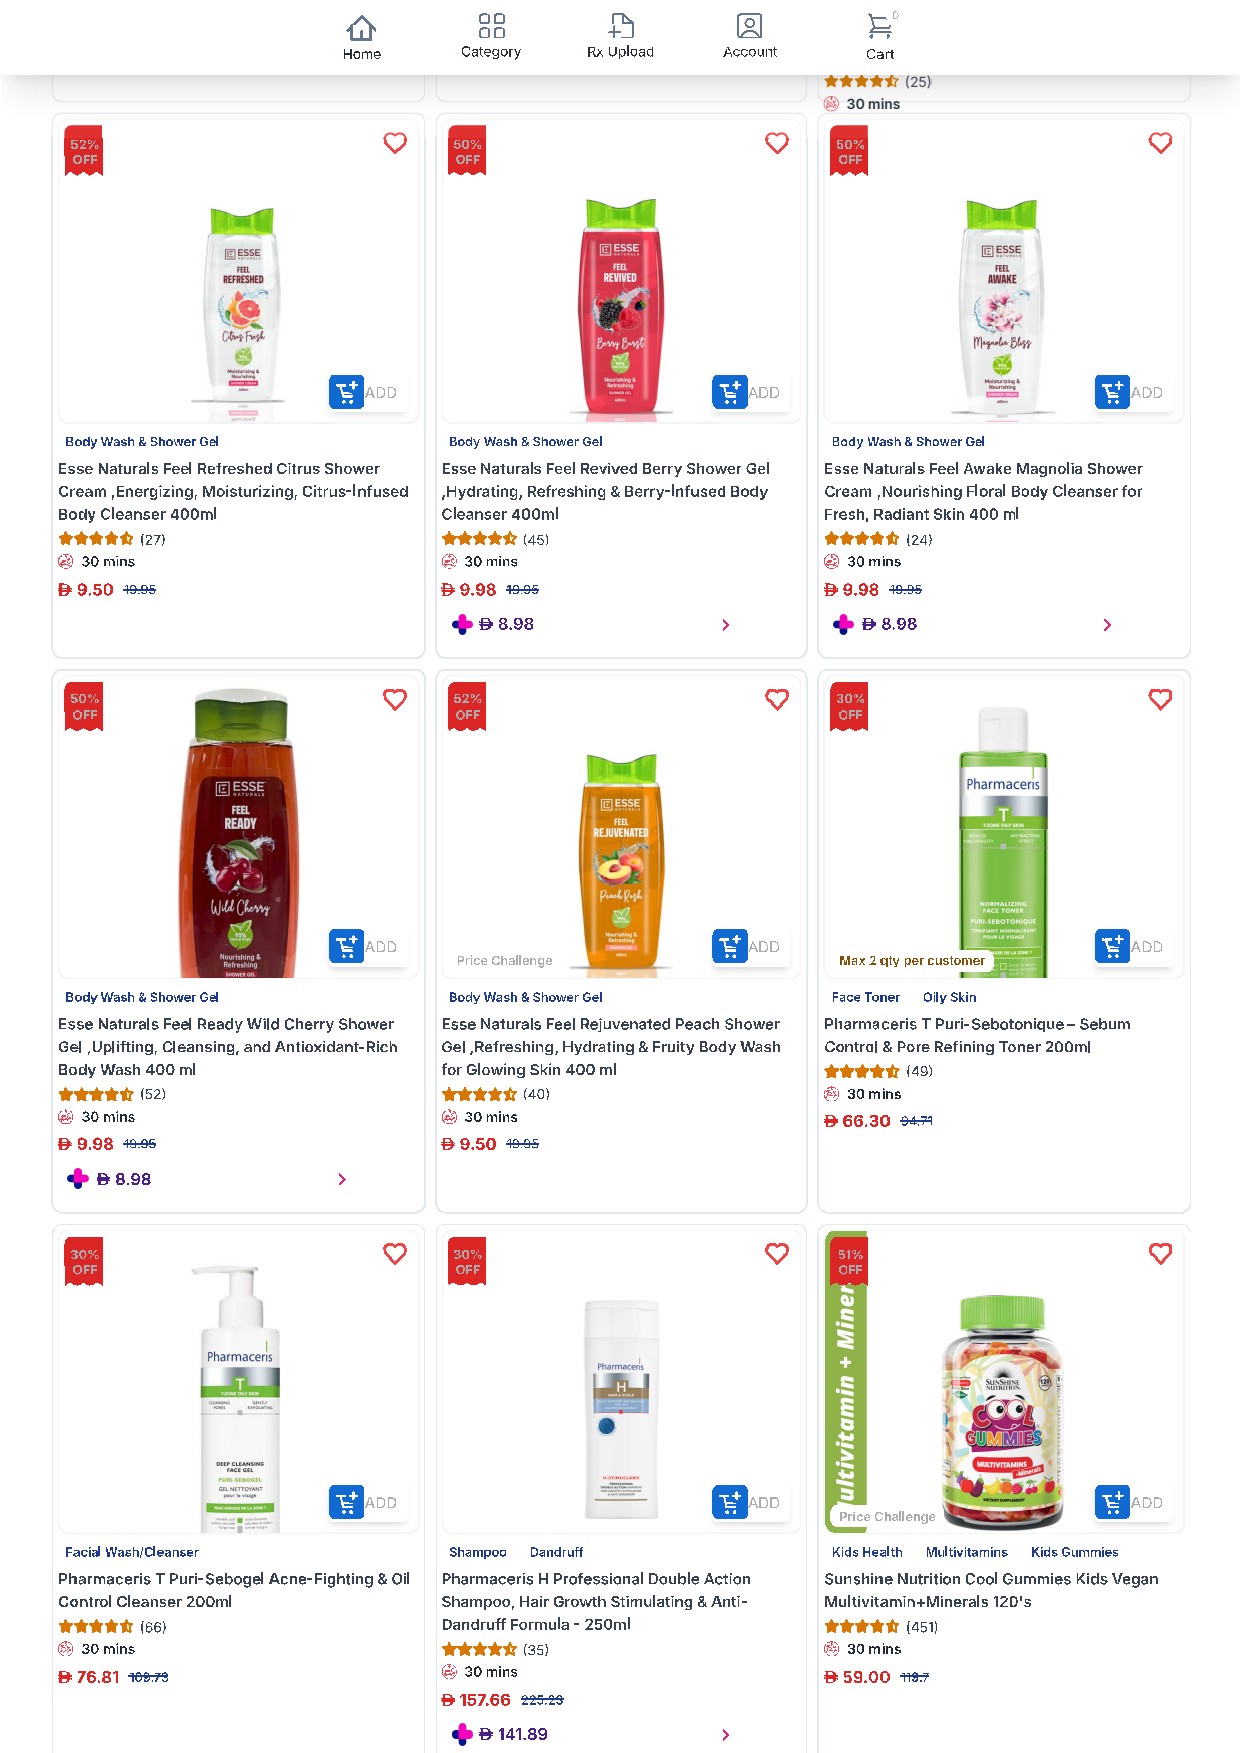Select the Dandruff category tag
This screenshot has height=1753, width=1240.
point(556,1552)
